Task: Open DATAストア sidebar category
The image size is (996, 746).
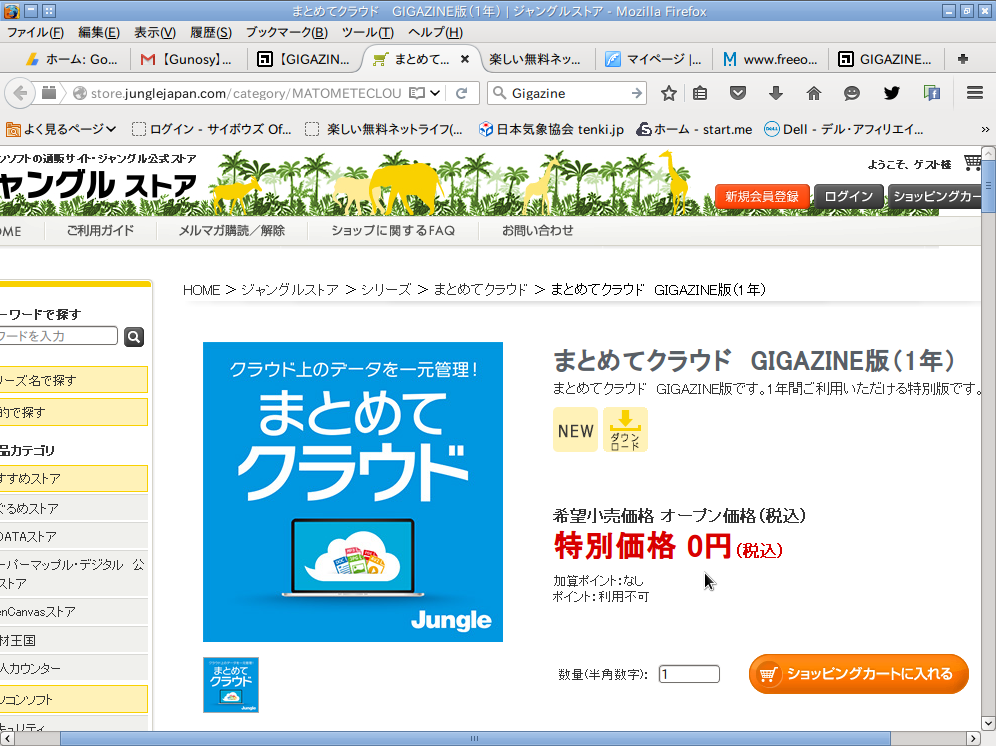Action: [74, 537]
